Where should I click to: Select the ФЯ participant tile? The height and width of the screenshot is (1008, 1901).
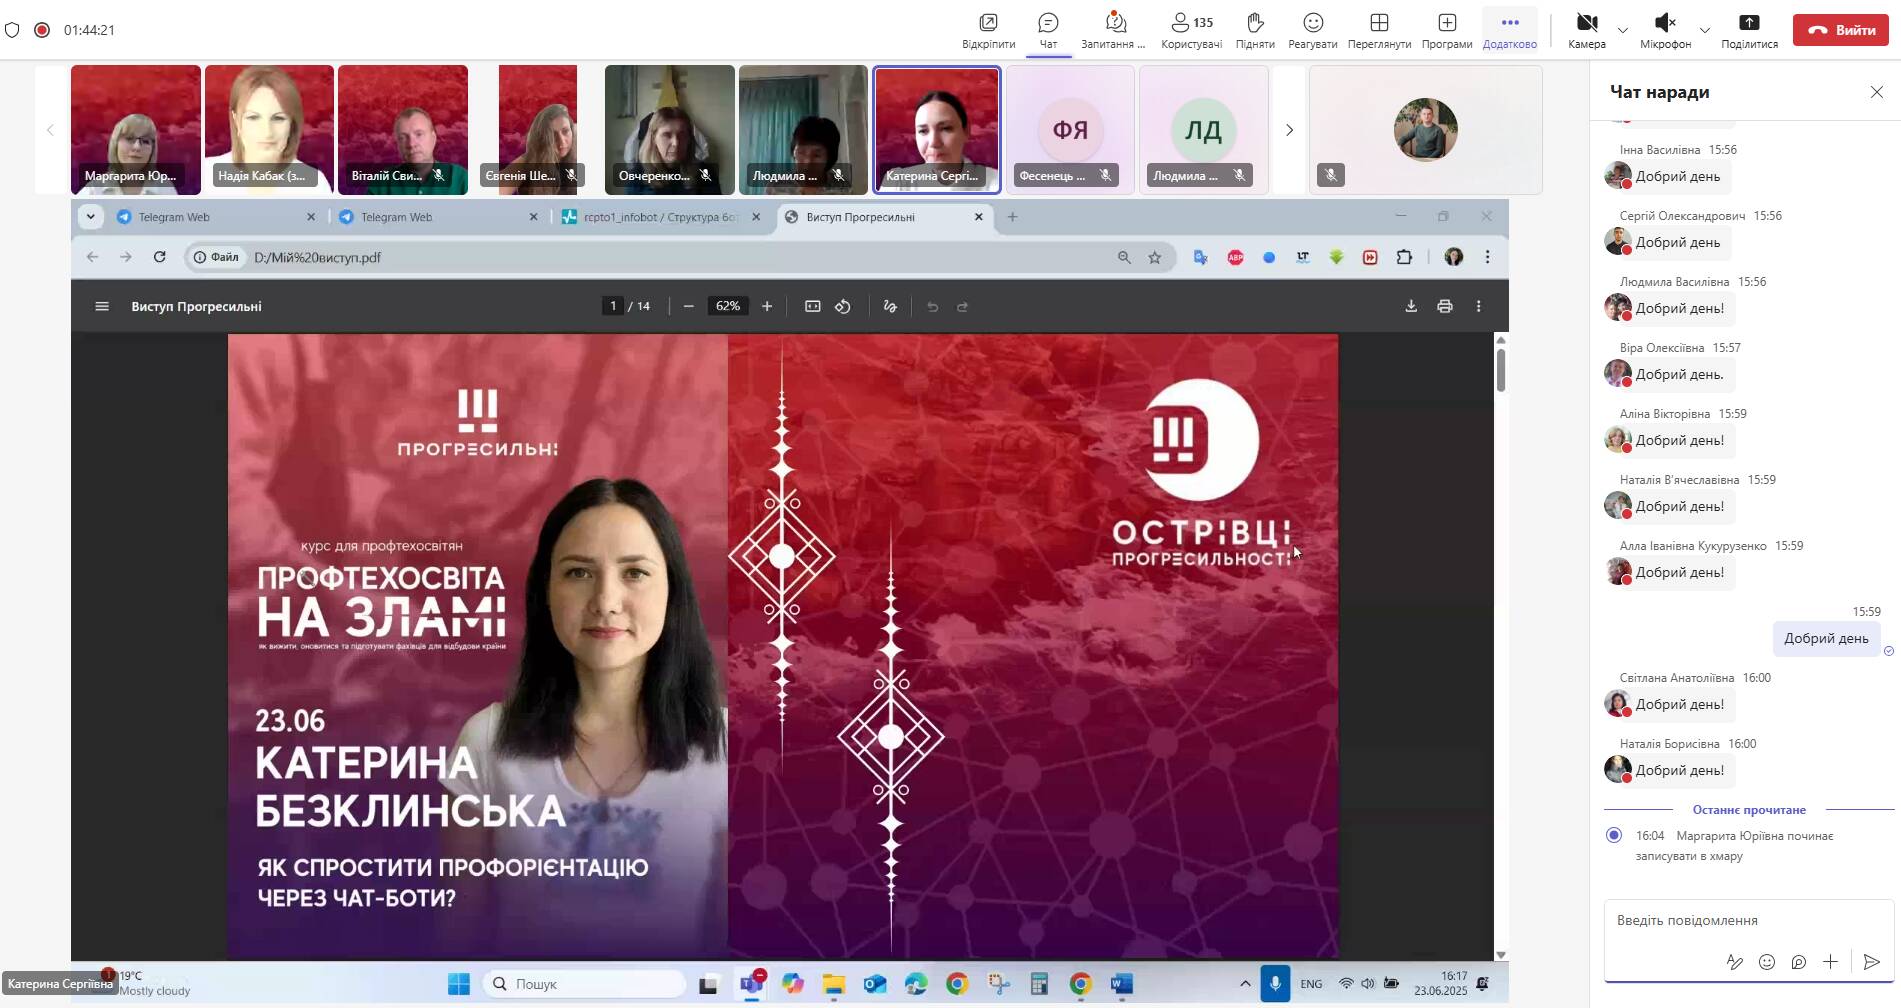(x=1070, y=129)
